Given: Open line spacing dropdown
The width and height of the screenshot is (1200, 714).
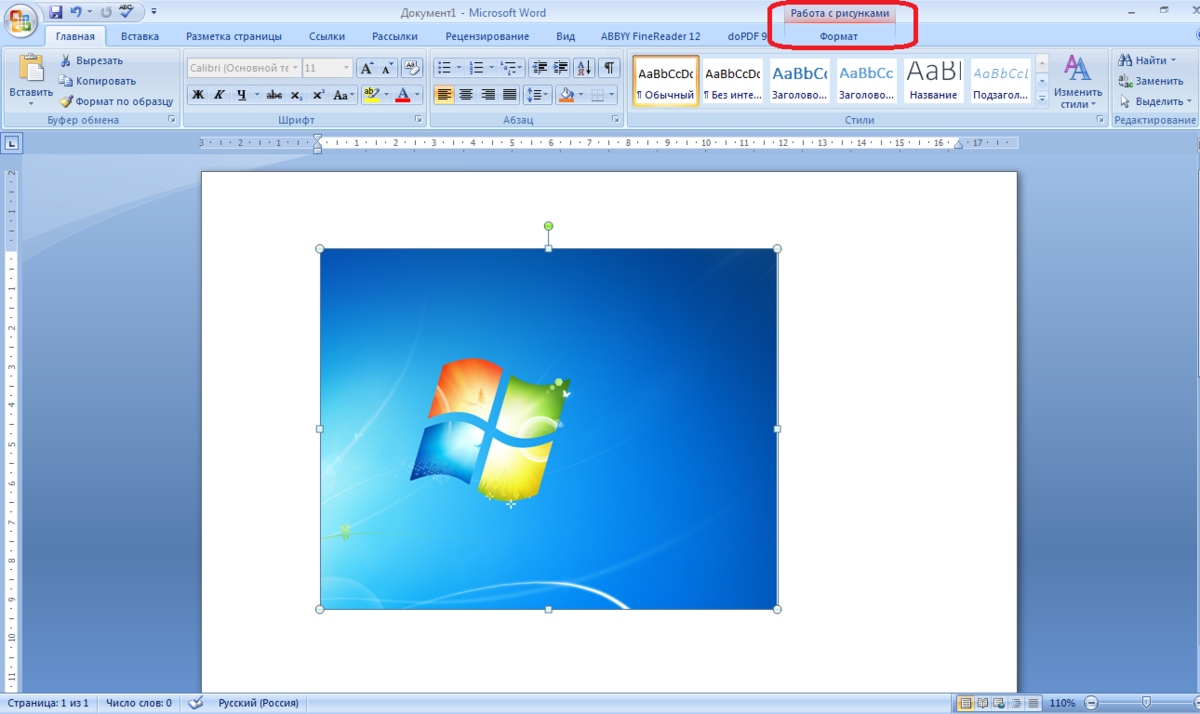Looking at the screenshot, I should [x=538, y=95].
